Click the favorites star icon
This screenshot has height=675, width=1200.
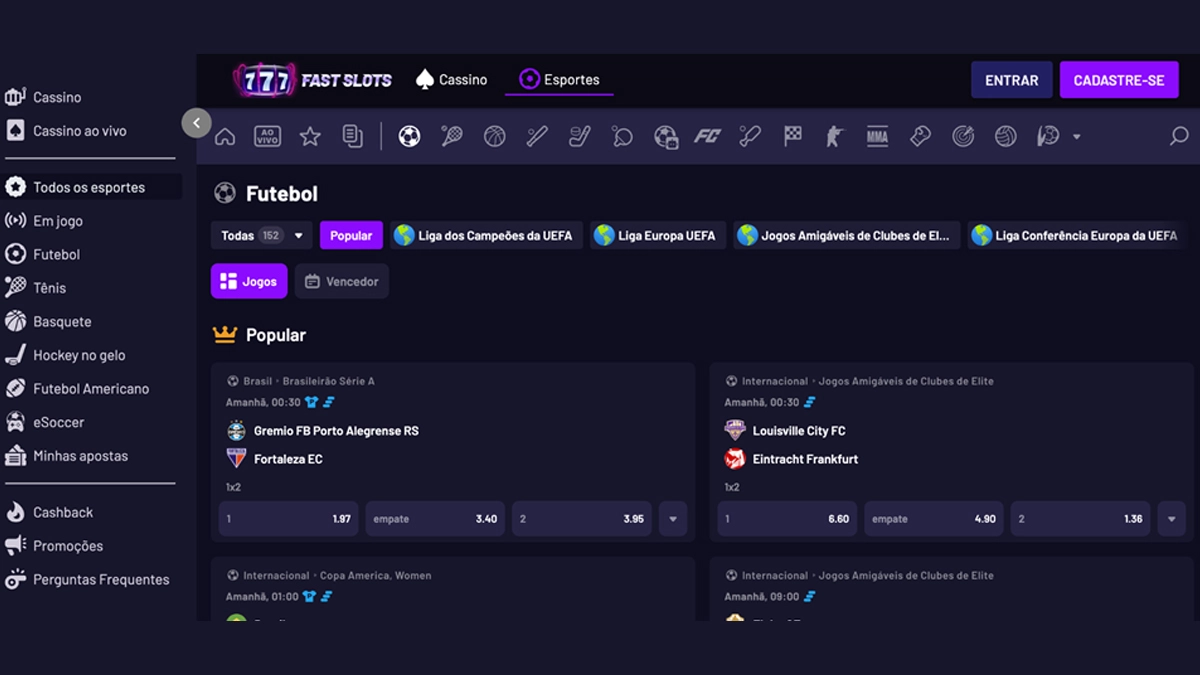point(310,137)
